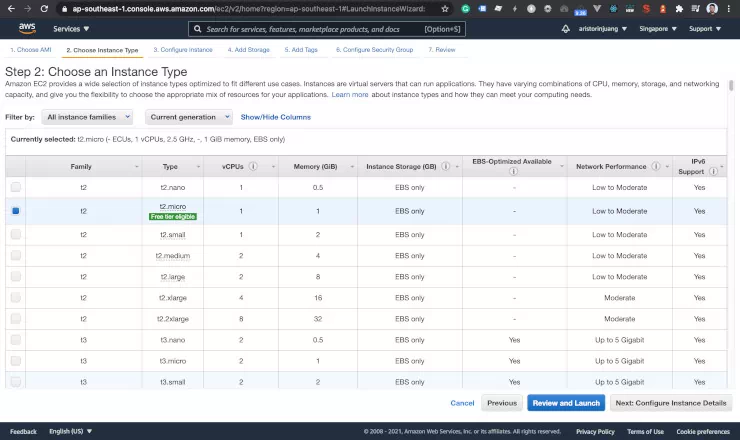This screenshot has width=740, height=440.
Task: Click the browser forward arrow
Action: tap(27, 8)
